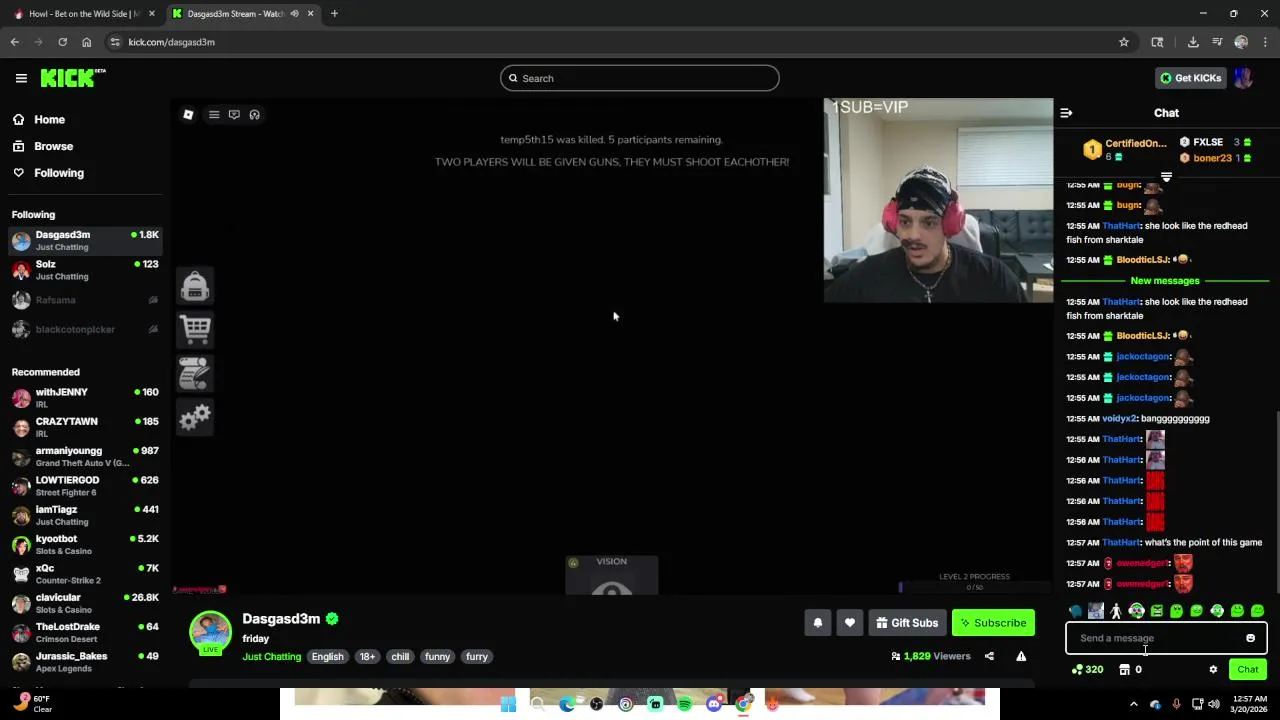Screen dimensions: 1280x720
Task: Collapse chat panel with arrow icon
Action: (x=1066, y=113)
